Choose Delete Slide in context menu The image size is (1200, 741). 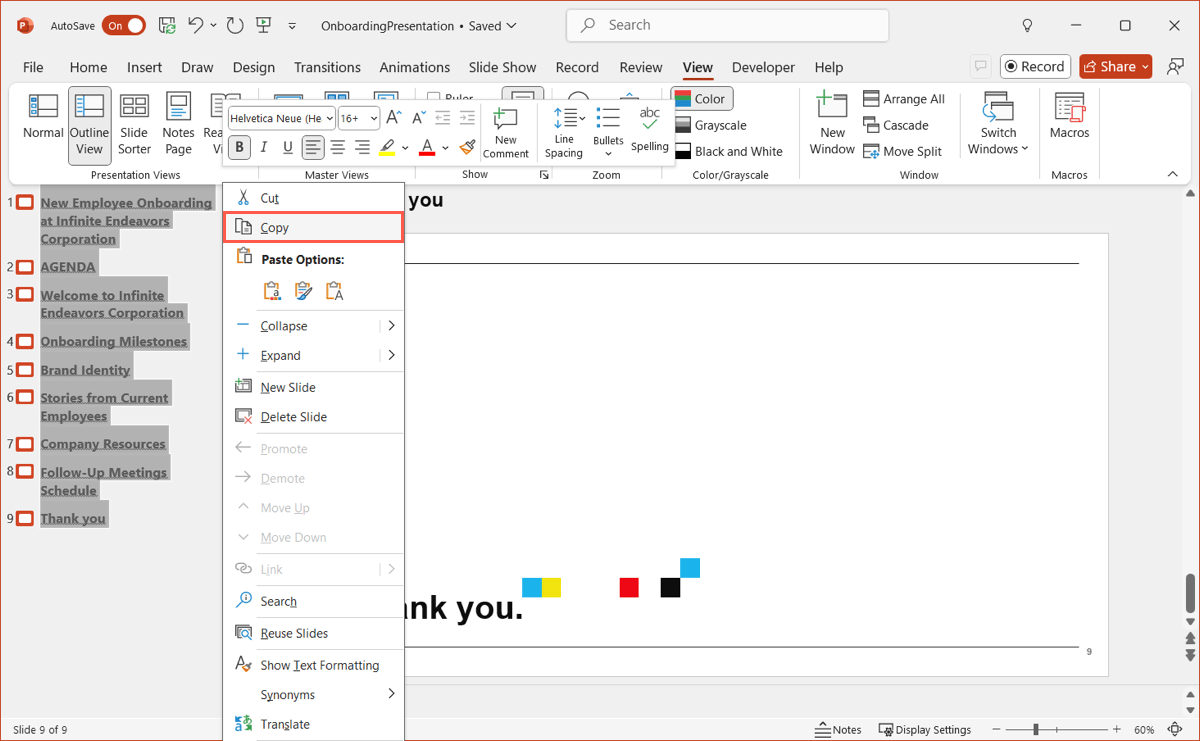[313, 416]
